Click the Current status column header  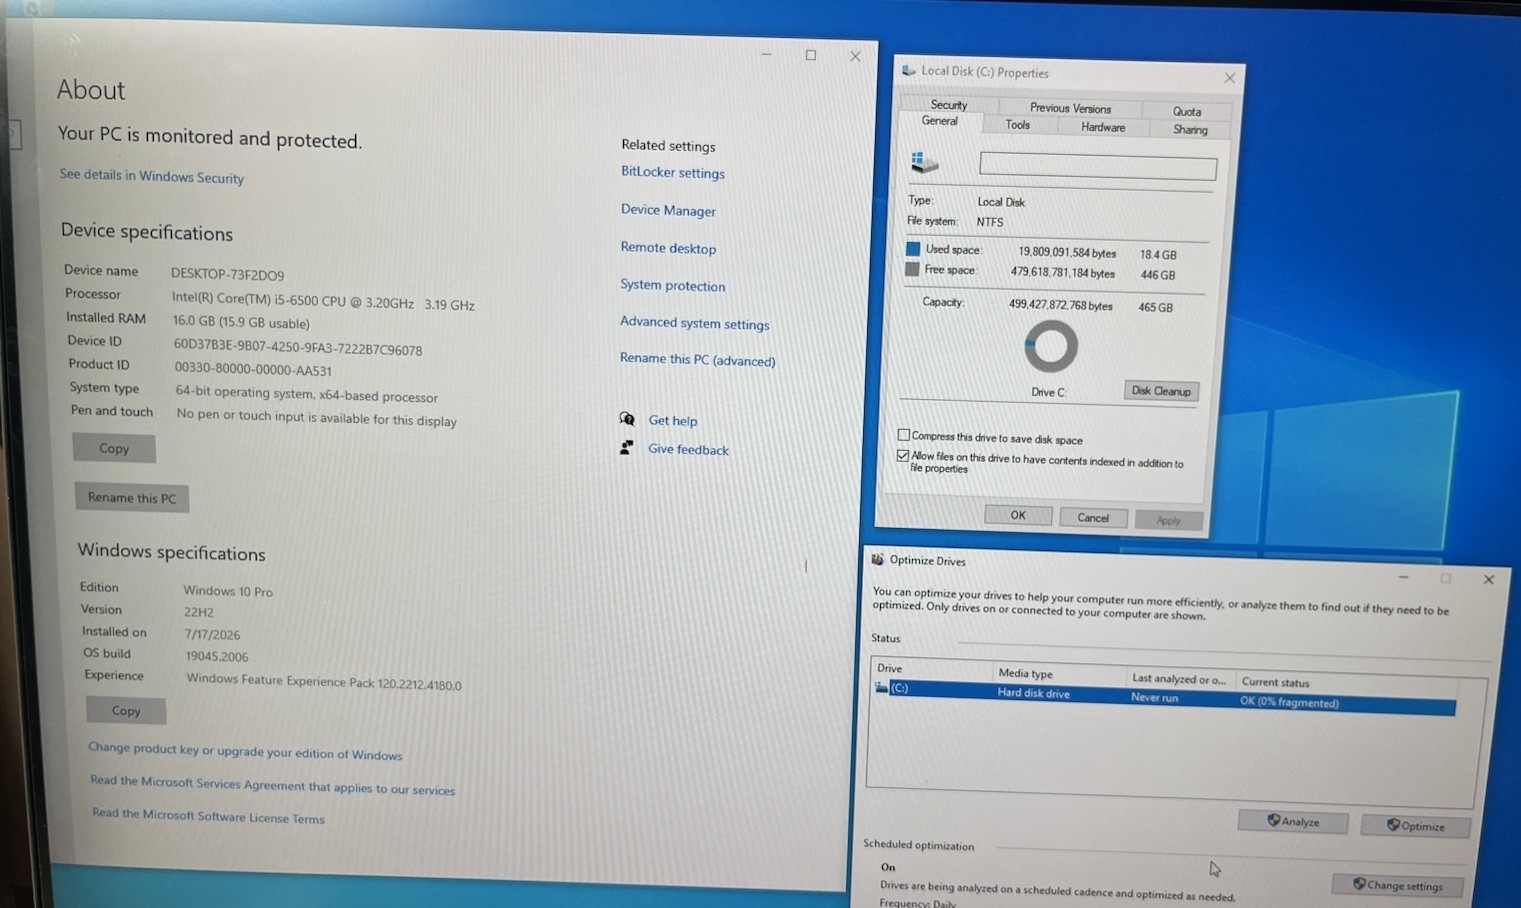pyautogui.click(x=1345, y=683)
